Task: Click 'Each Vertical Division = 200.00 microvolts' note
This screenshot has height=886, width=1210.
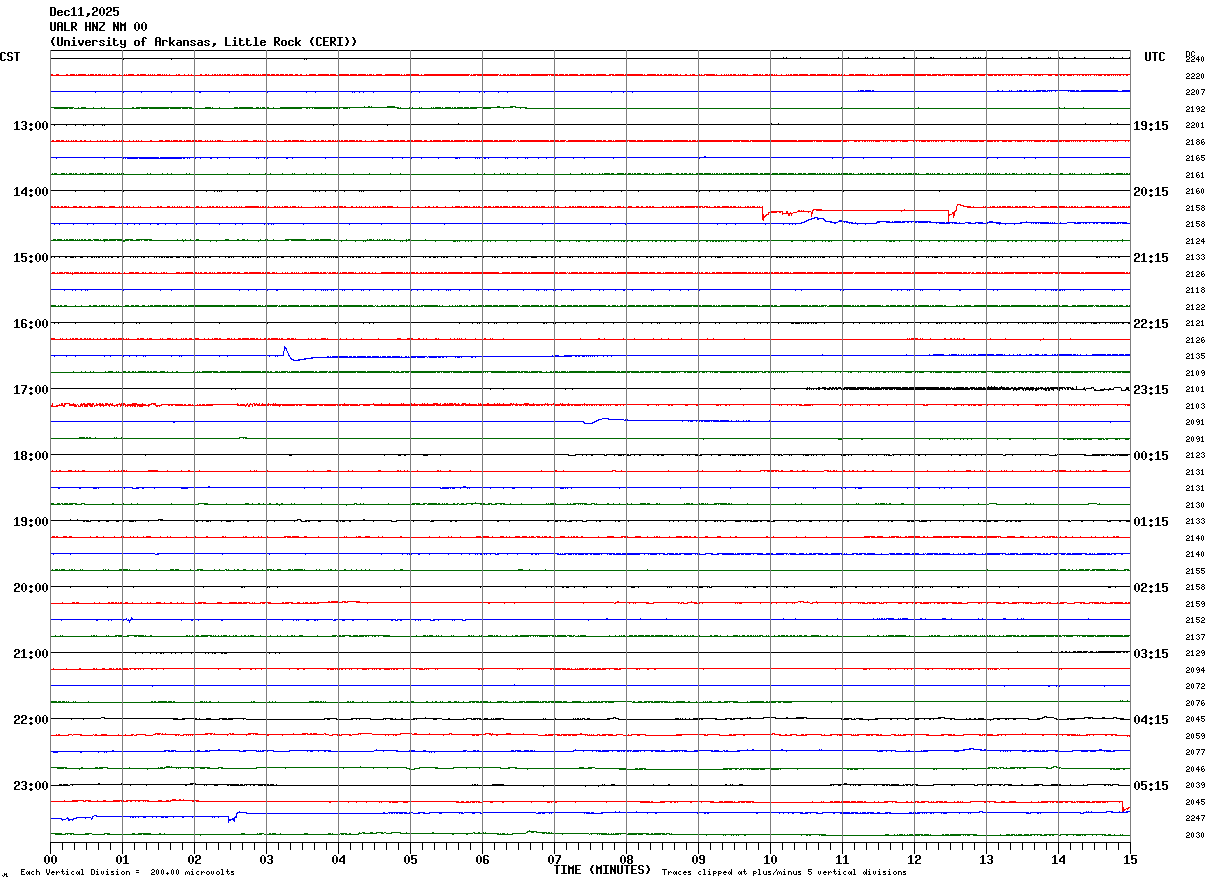Action: click(x=127, y=873)
